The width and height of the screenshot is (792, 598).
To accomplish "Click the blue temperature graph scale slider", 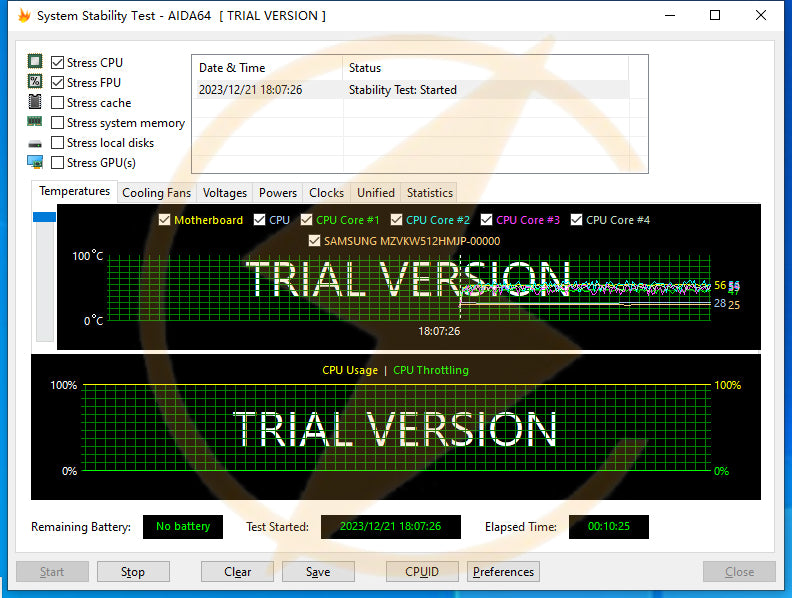I will coord(44,217).
